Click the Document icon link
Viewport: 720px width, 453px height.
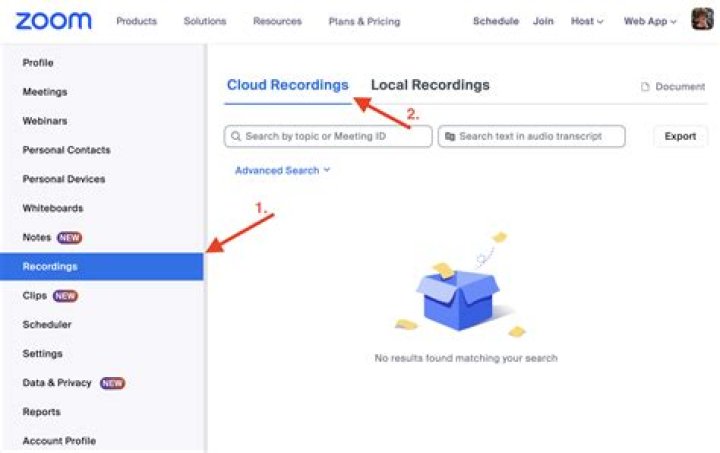click(x=673, y=87)
